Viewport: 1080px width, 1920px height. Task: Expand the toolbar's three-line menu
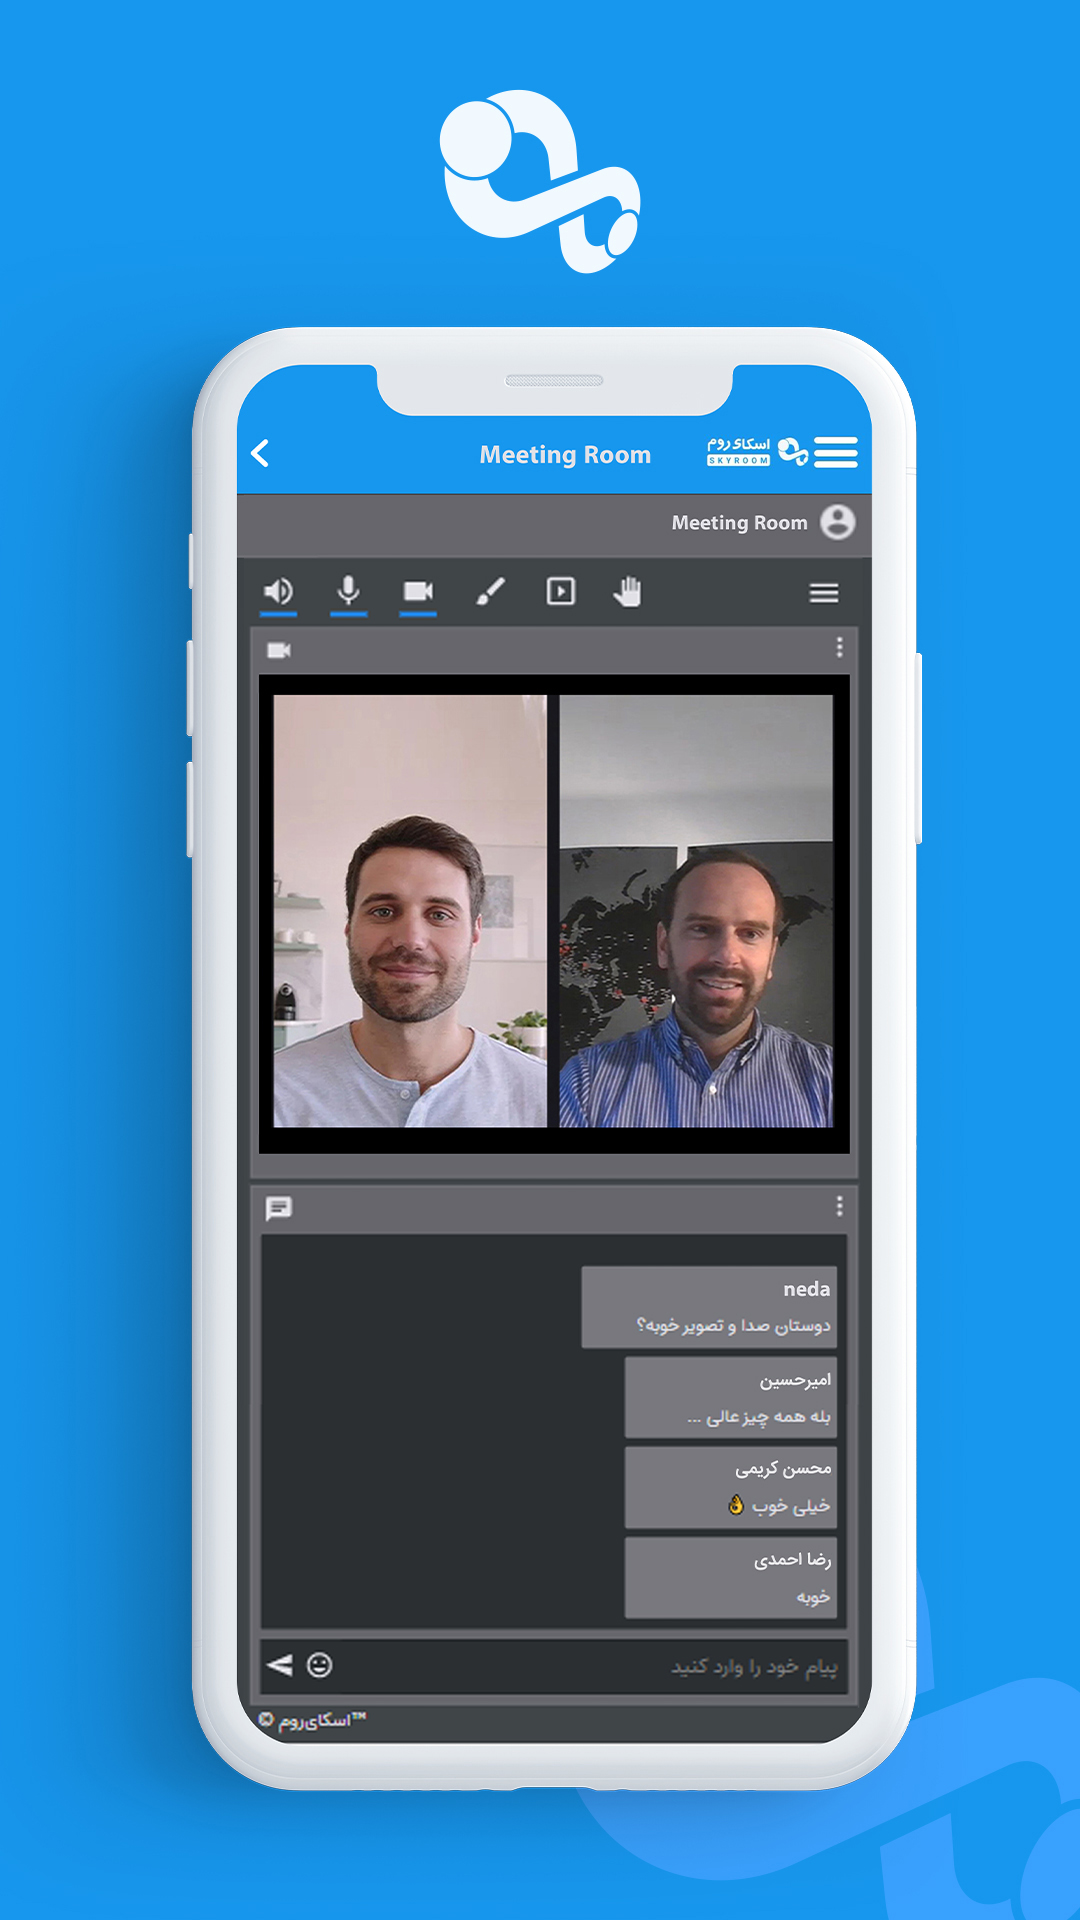823,593
